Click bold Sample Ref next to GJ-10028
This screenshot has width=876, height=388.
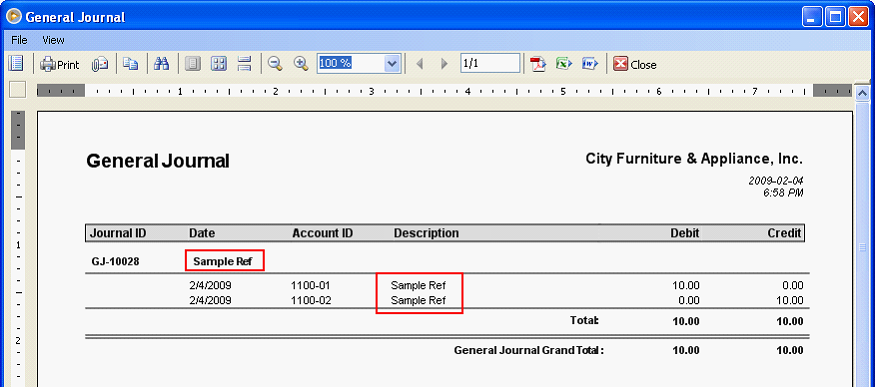point(222,261)
